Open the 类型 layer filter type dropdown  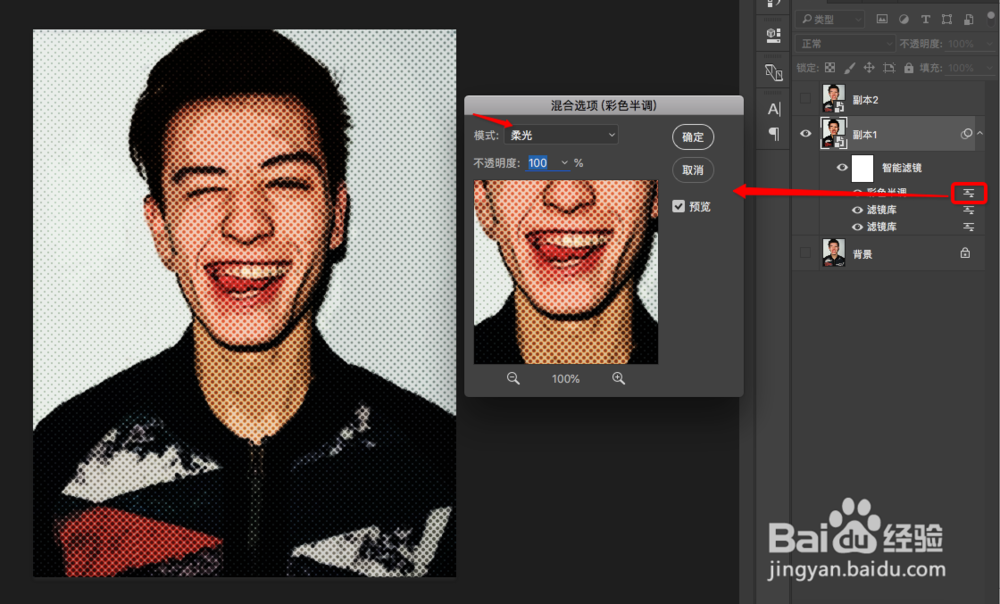[x=830, y=20]
